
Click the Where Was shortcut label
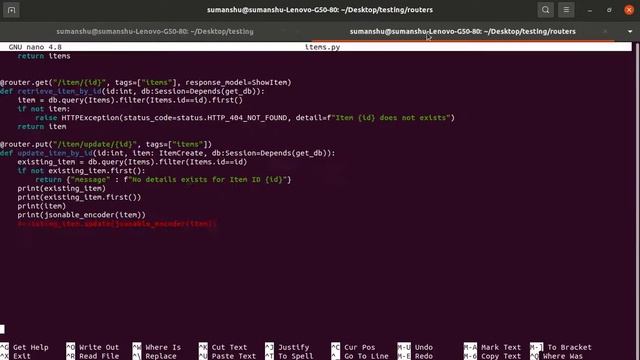point(563,356)
